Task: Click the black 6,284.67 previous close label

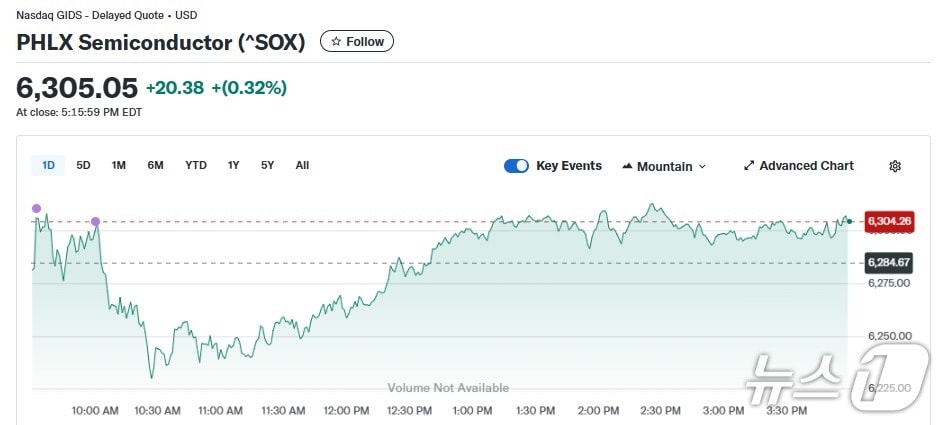Action: [x=890, y=263]
